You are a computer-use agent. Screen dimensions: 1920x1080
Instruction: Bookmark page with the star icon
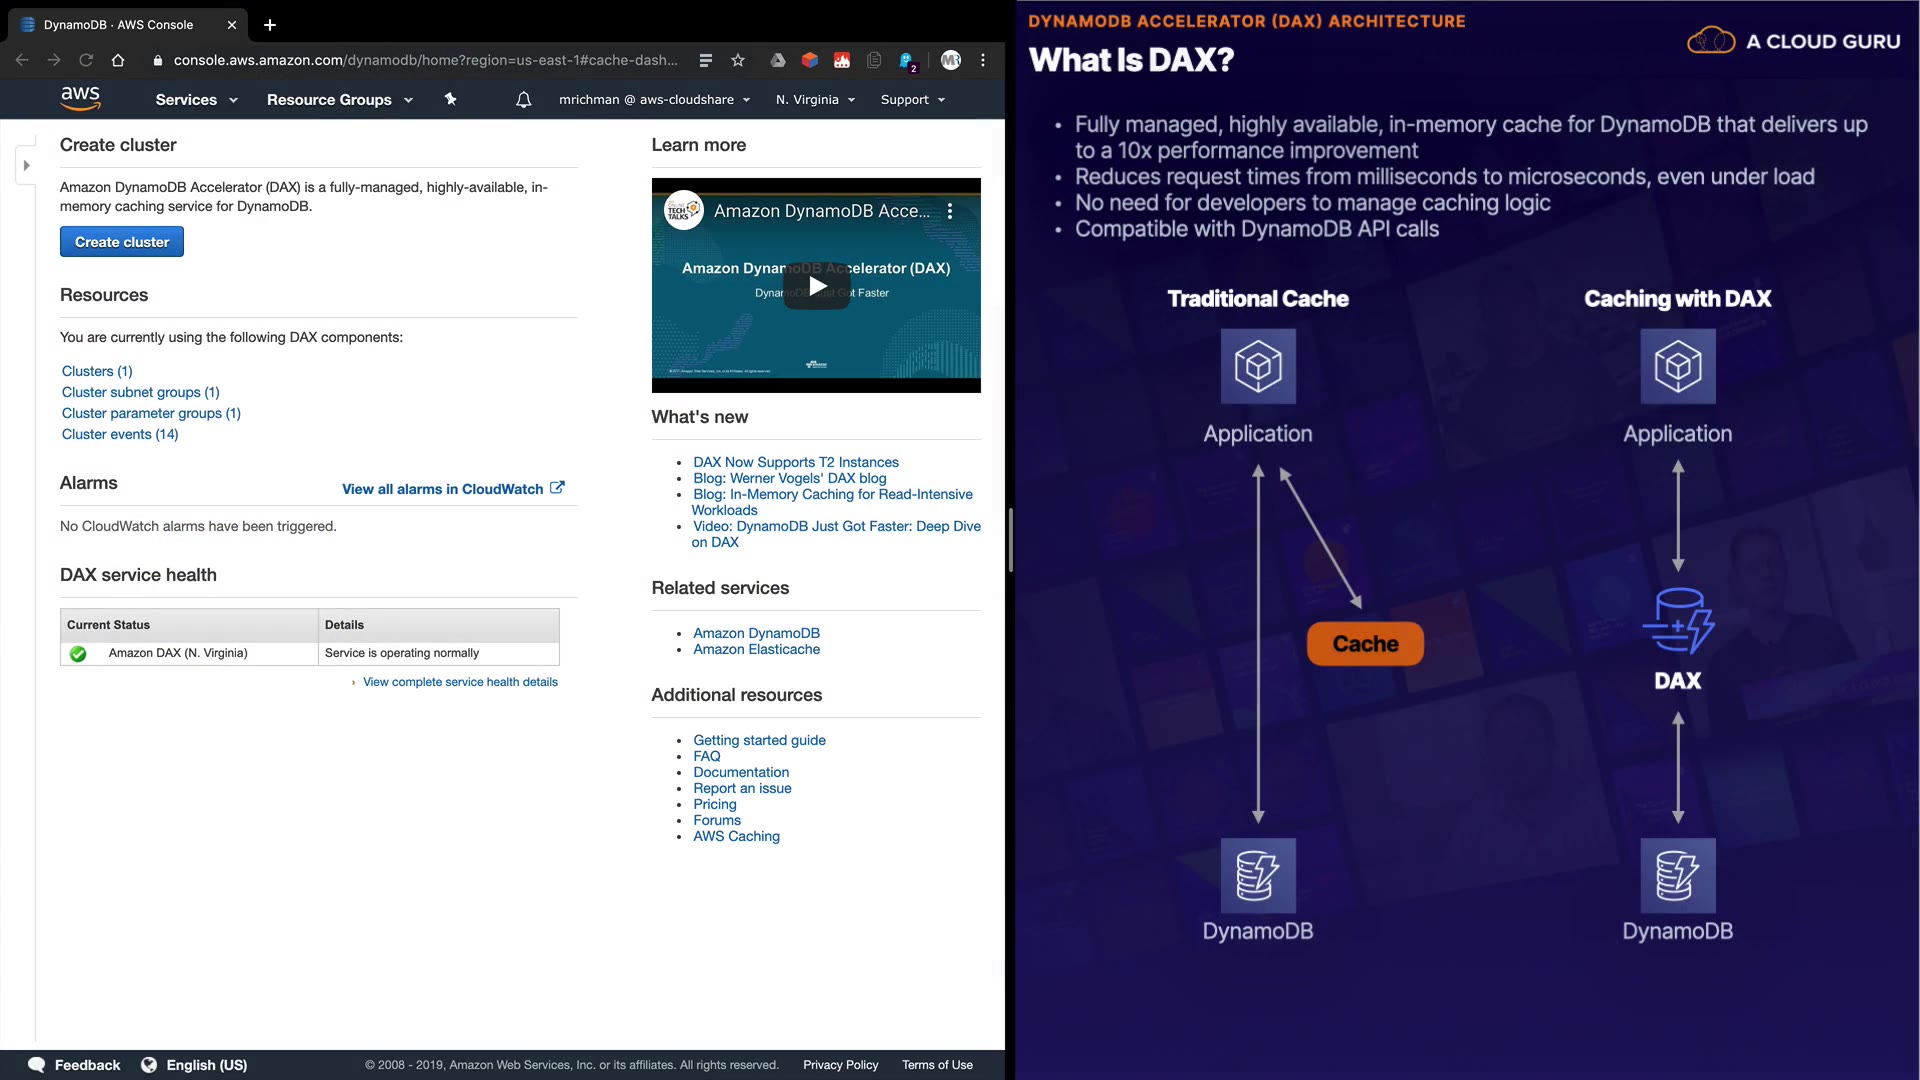pyautogui.click(x=738, y=60)
